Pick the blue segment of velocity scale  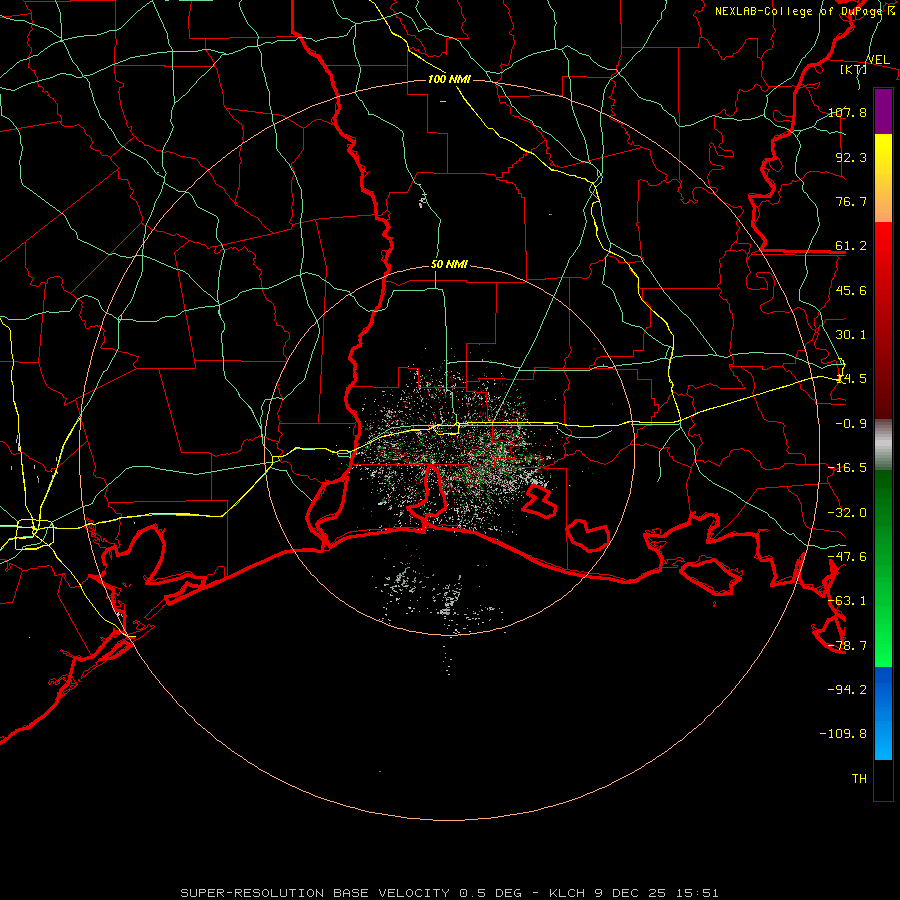click(x=883, y=713)
